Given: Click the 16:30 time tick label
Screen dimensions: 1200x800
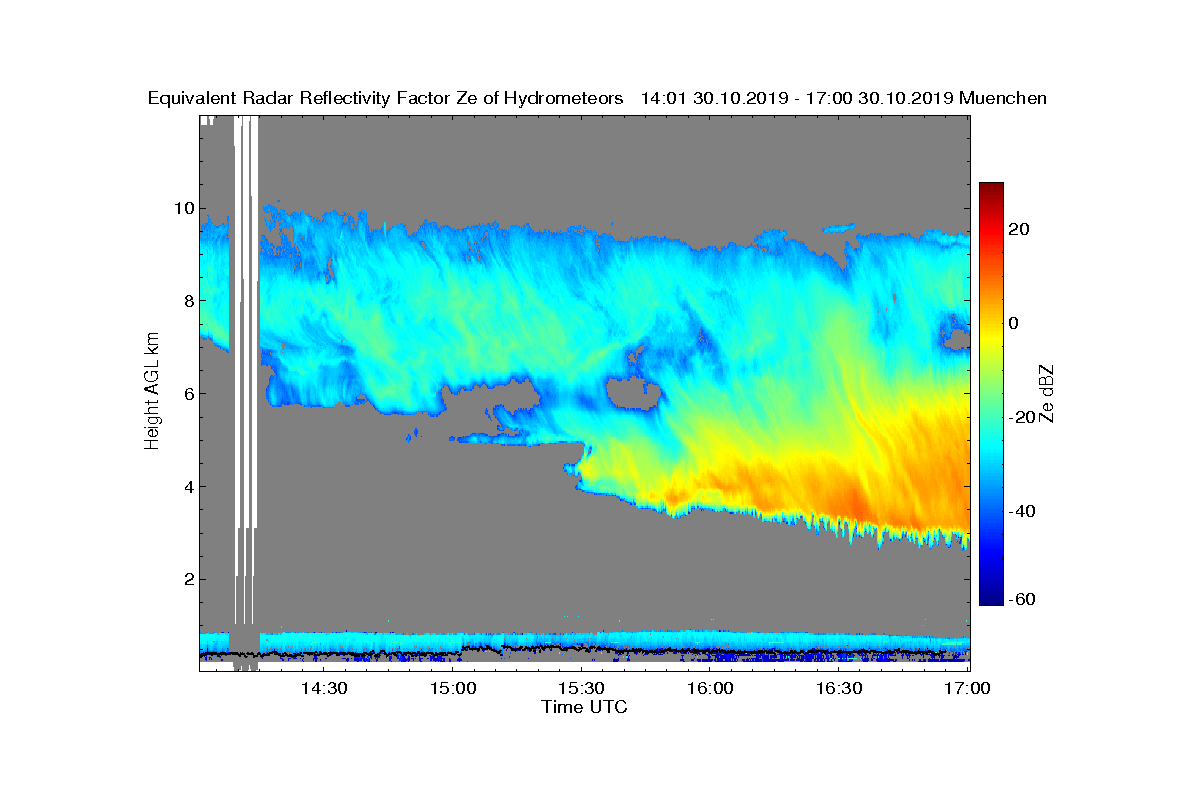Looking at the screenshot, I should coord(840,688).
